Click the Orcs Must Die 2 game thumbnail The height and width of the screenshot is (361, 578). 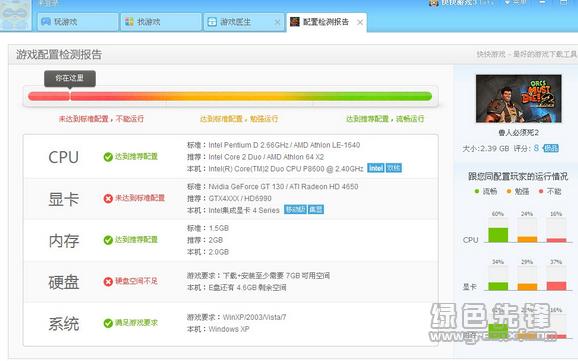tap(519, 98)
